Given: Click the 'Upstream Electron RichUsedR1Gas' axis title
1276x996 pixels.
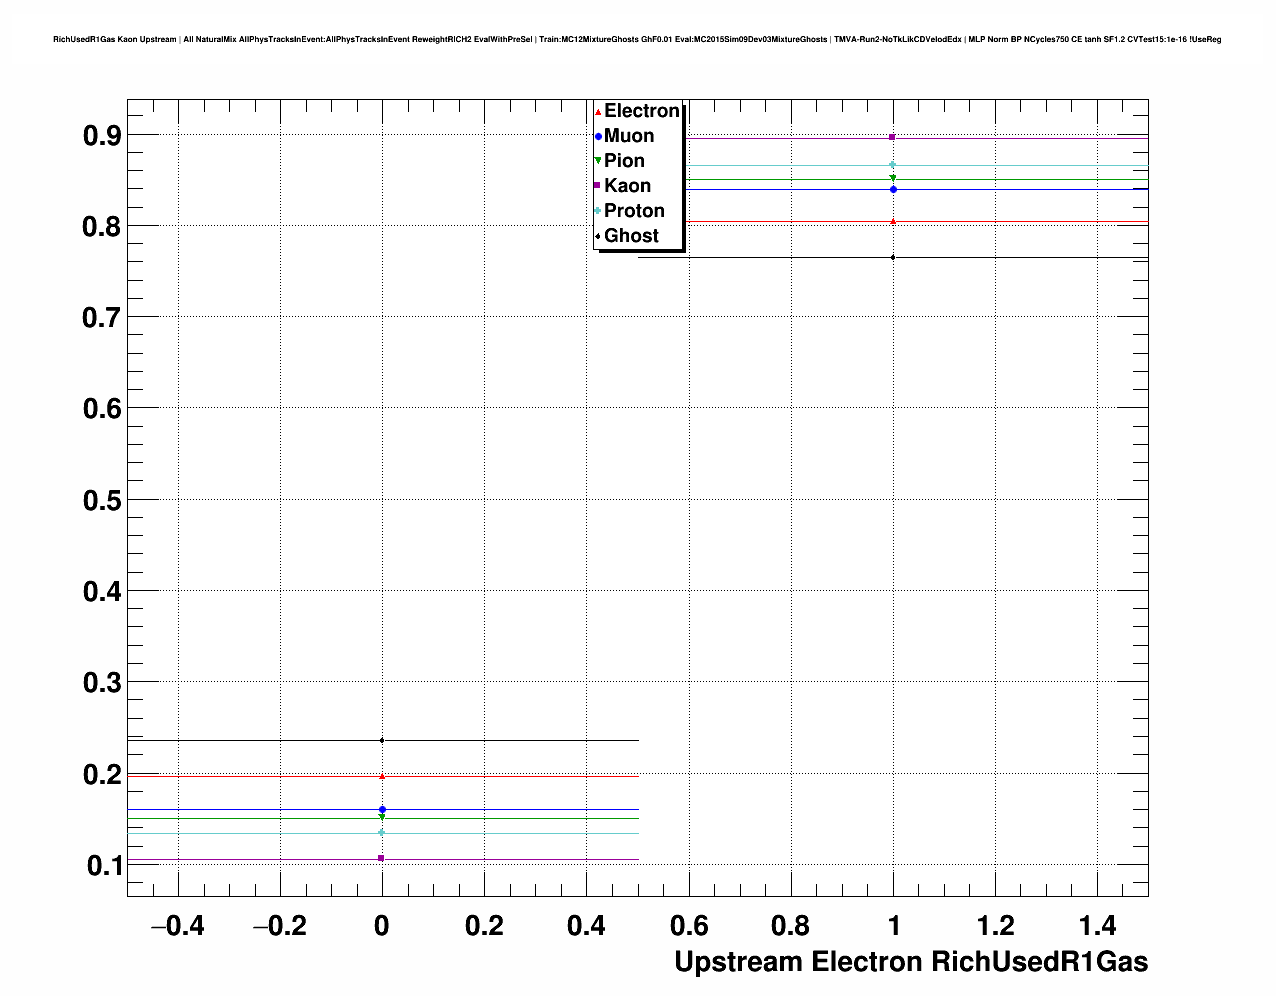Looking at the screenshot, I should tap(910, 962).
